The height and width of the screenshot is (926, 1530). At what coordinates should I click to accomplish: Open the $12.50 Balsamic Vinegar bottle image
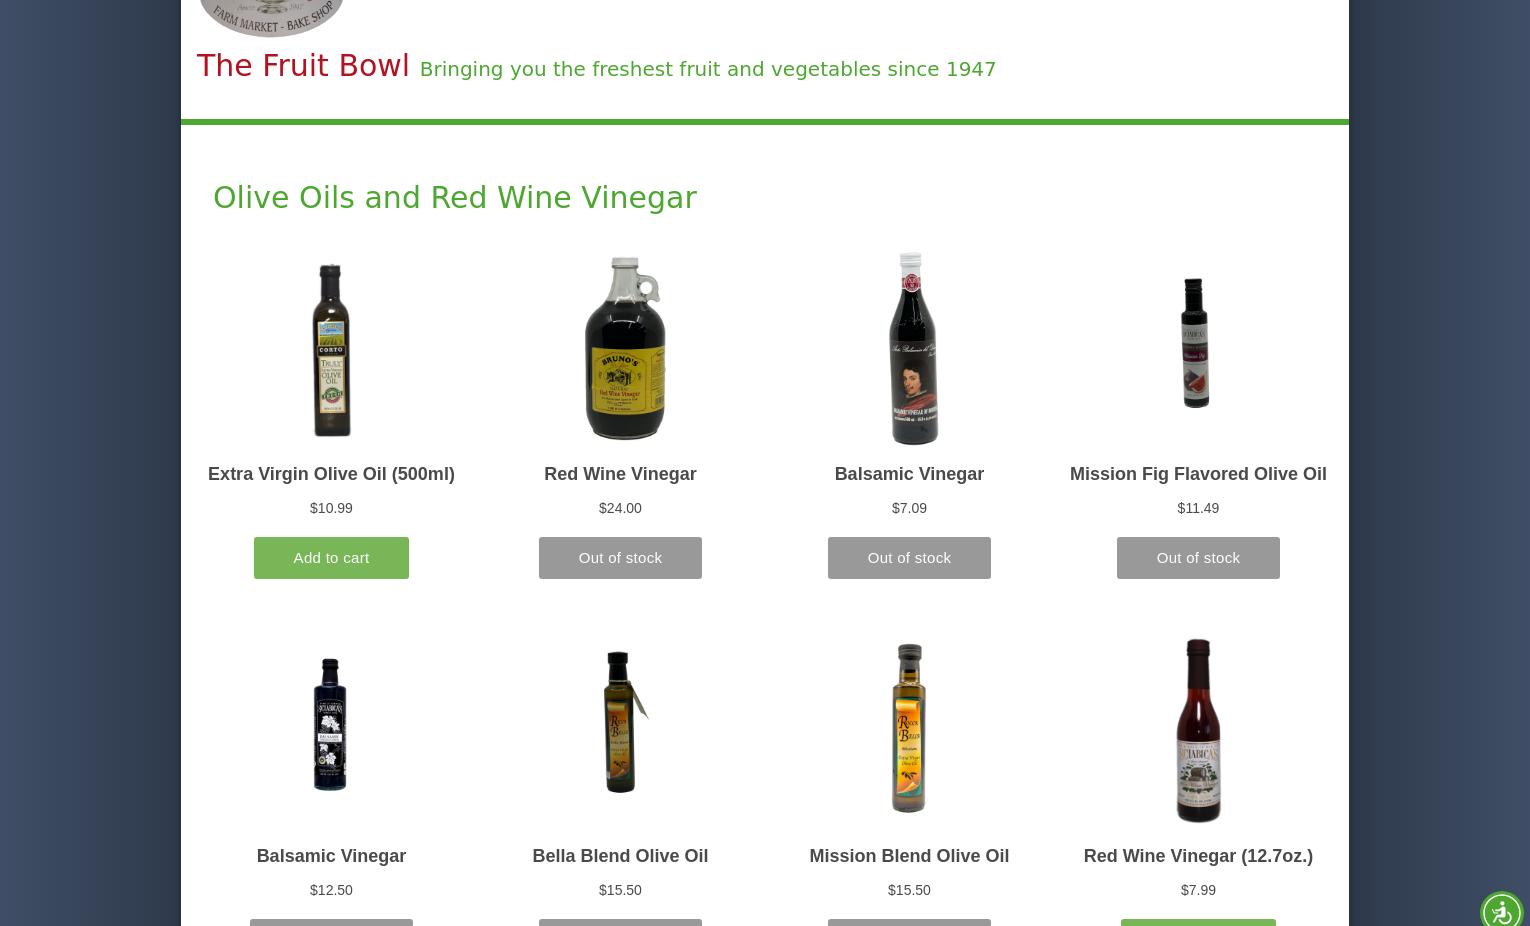(x=331, y=724)
